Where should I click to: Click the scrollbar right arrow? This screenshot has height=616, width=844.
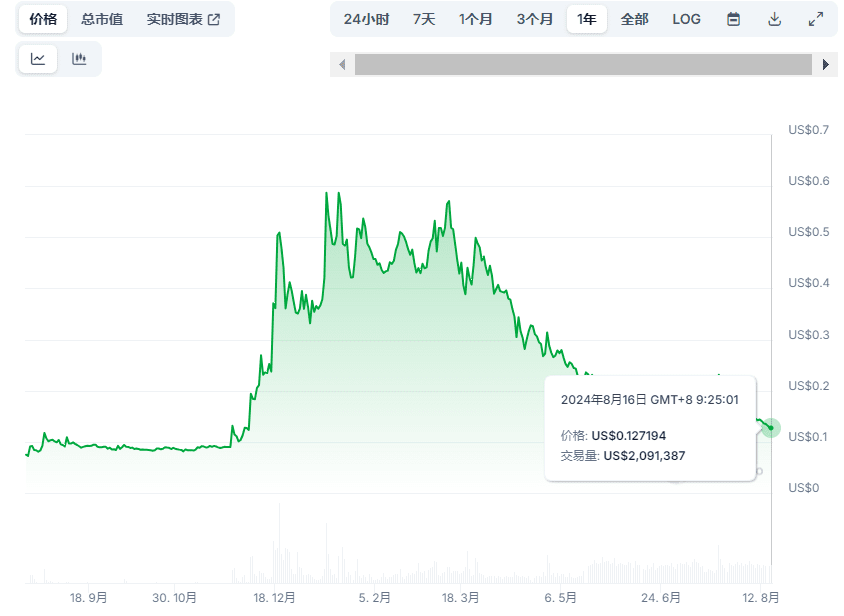click(826, 65)
